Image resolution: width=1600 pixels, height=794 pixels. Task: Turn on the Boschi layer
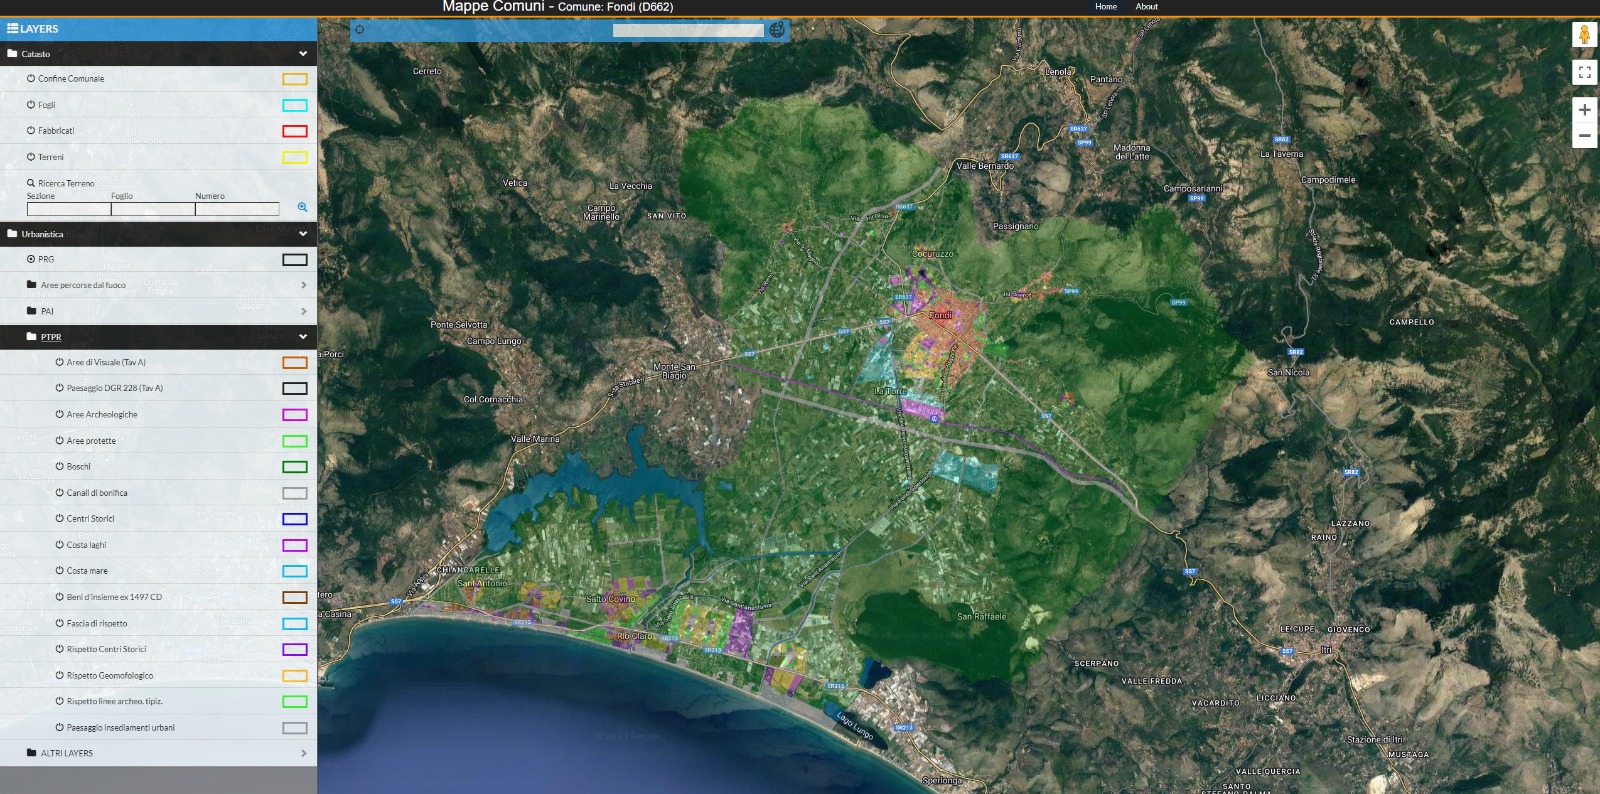coord(60,467)
